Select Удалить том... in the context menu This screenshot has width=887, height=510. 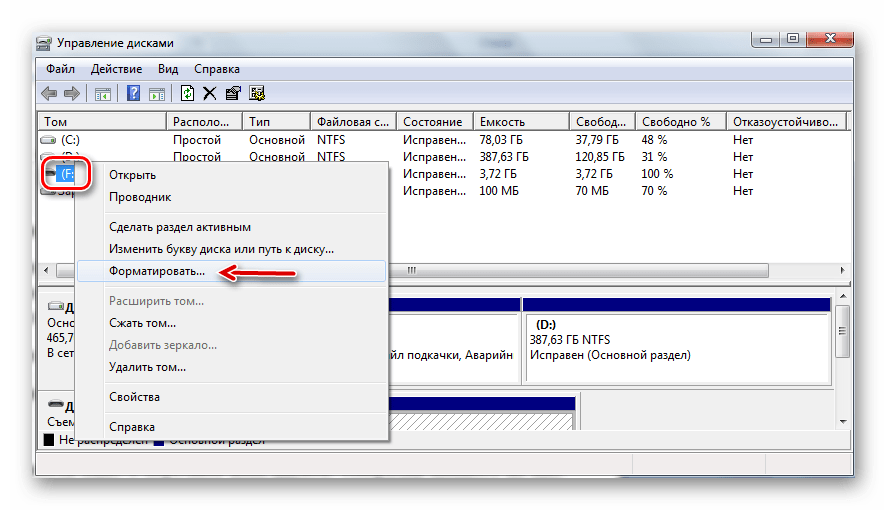pos(147,367)
